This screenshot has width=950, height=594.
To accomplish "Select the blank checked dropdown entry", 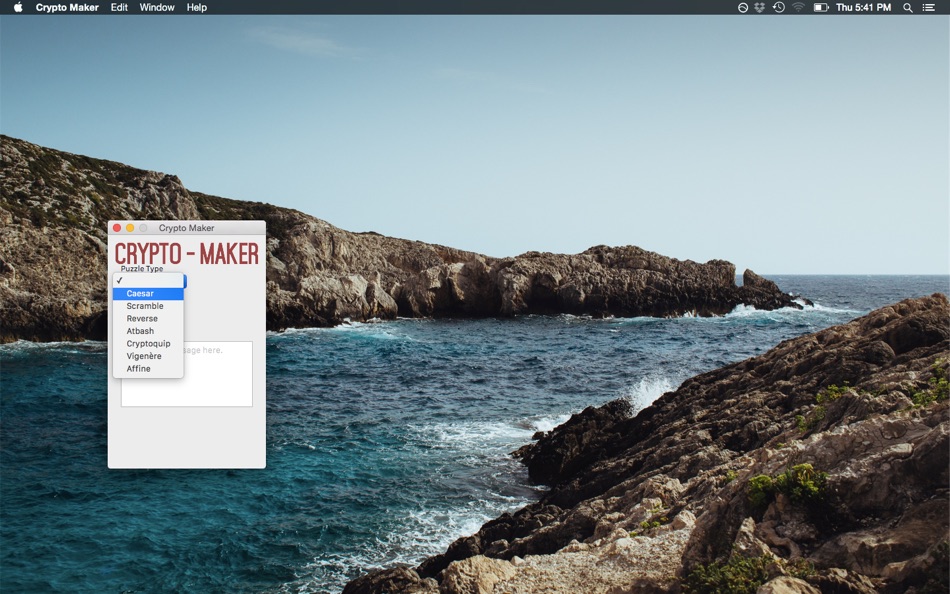I will pos(148,281).
